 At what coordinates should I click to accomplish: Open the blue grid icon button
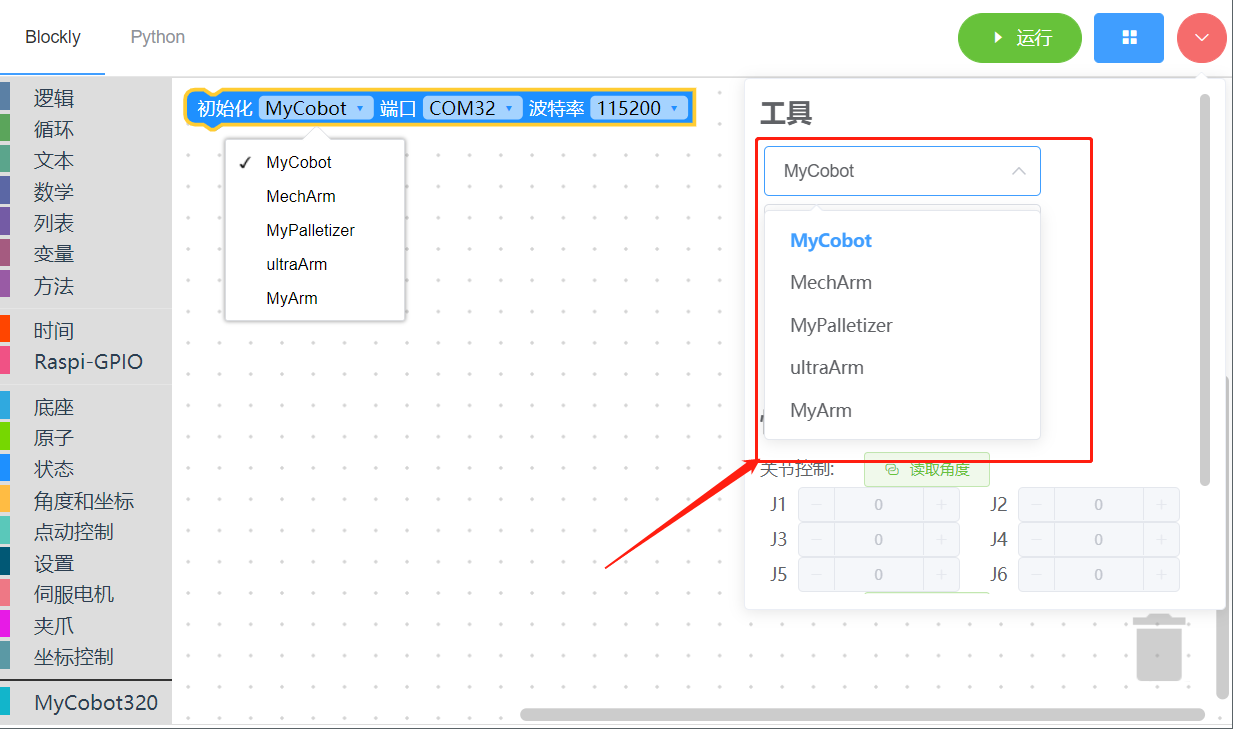1129,38
